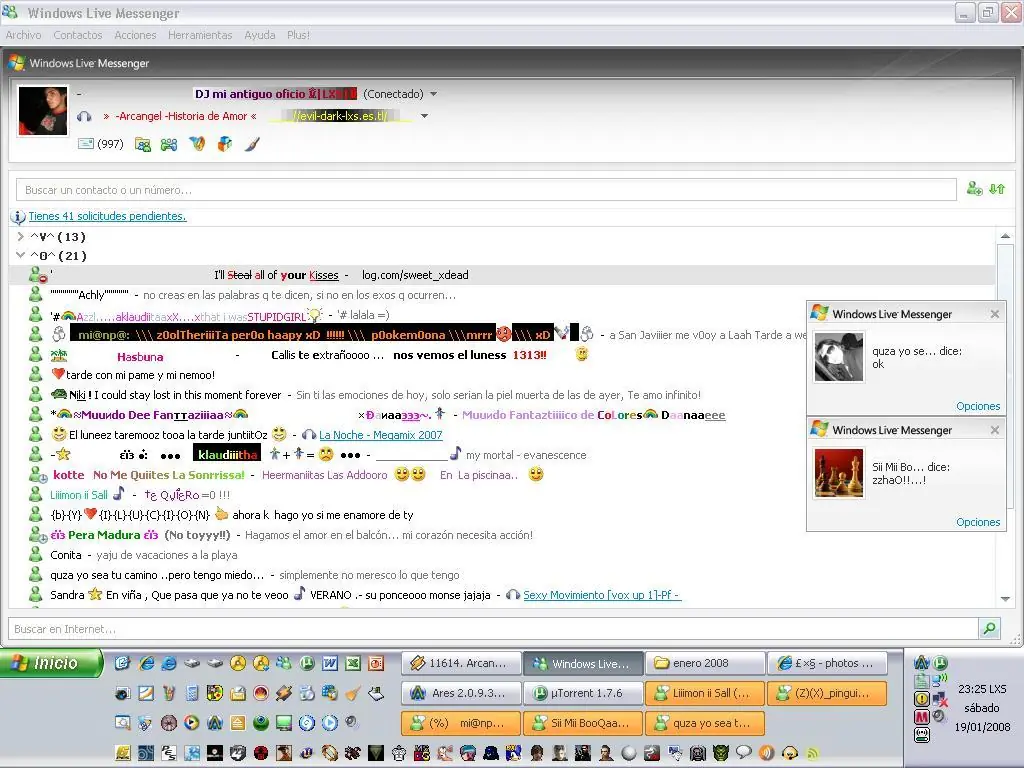Click the add contact icon next to search

(974, 189)
